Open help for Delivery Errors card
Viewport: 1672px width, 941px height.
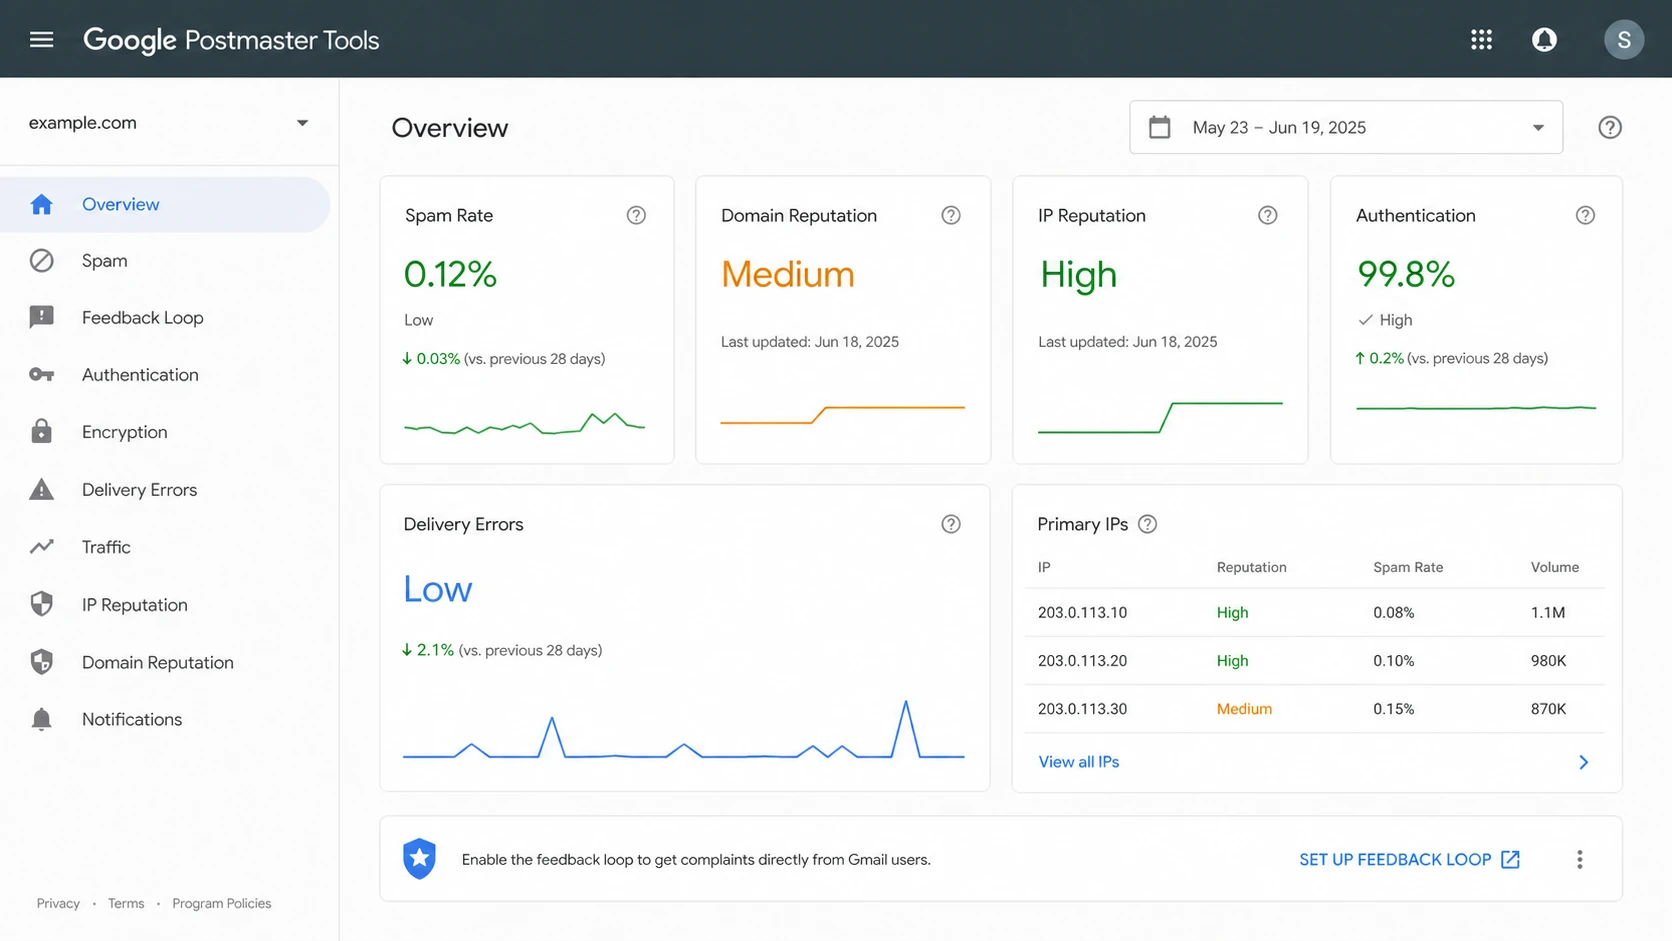pyautogui.click(x=951, y=524)
